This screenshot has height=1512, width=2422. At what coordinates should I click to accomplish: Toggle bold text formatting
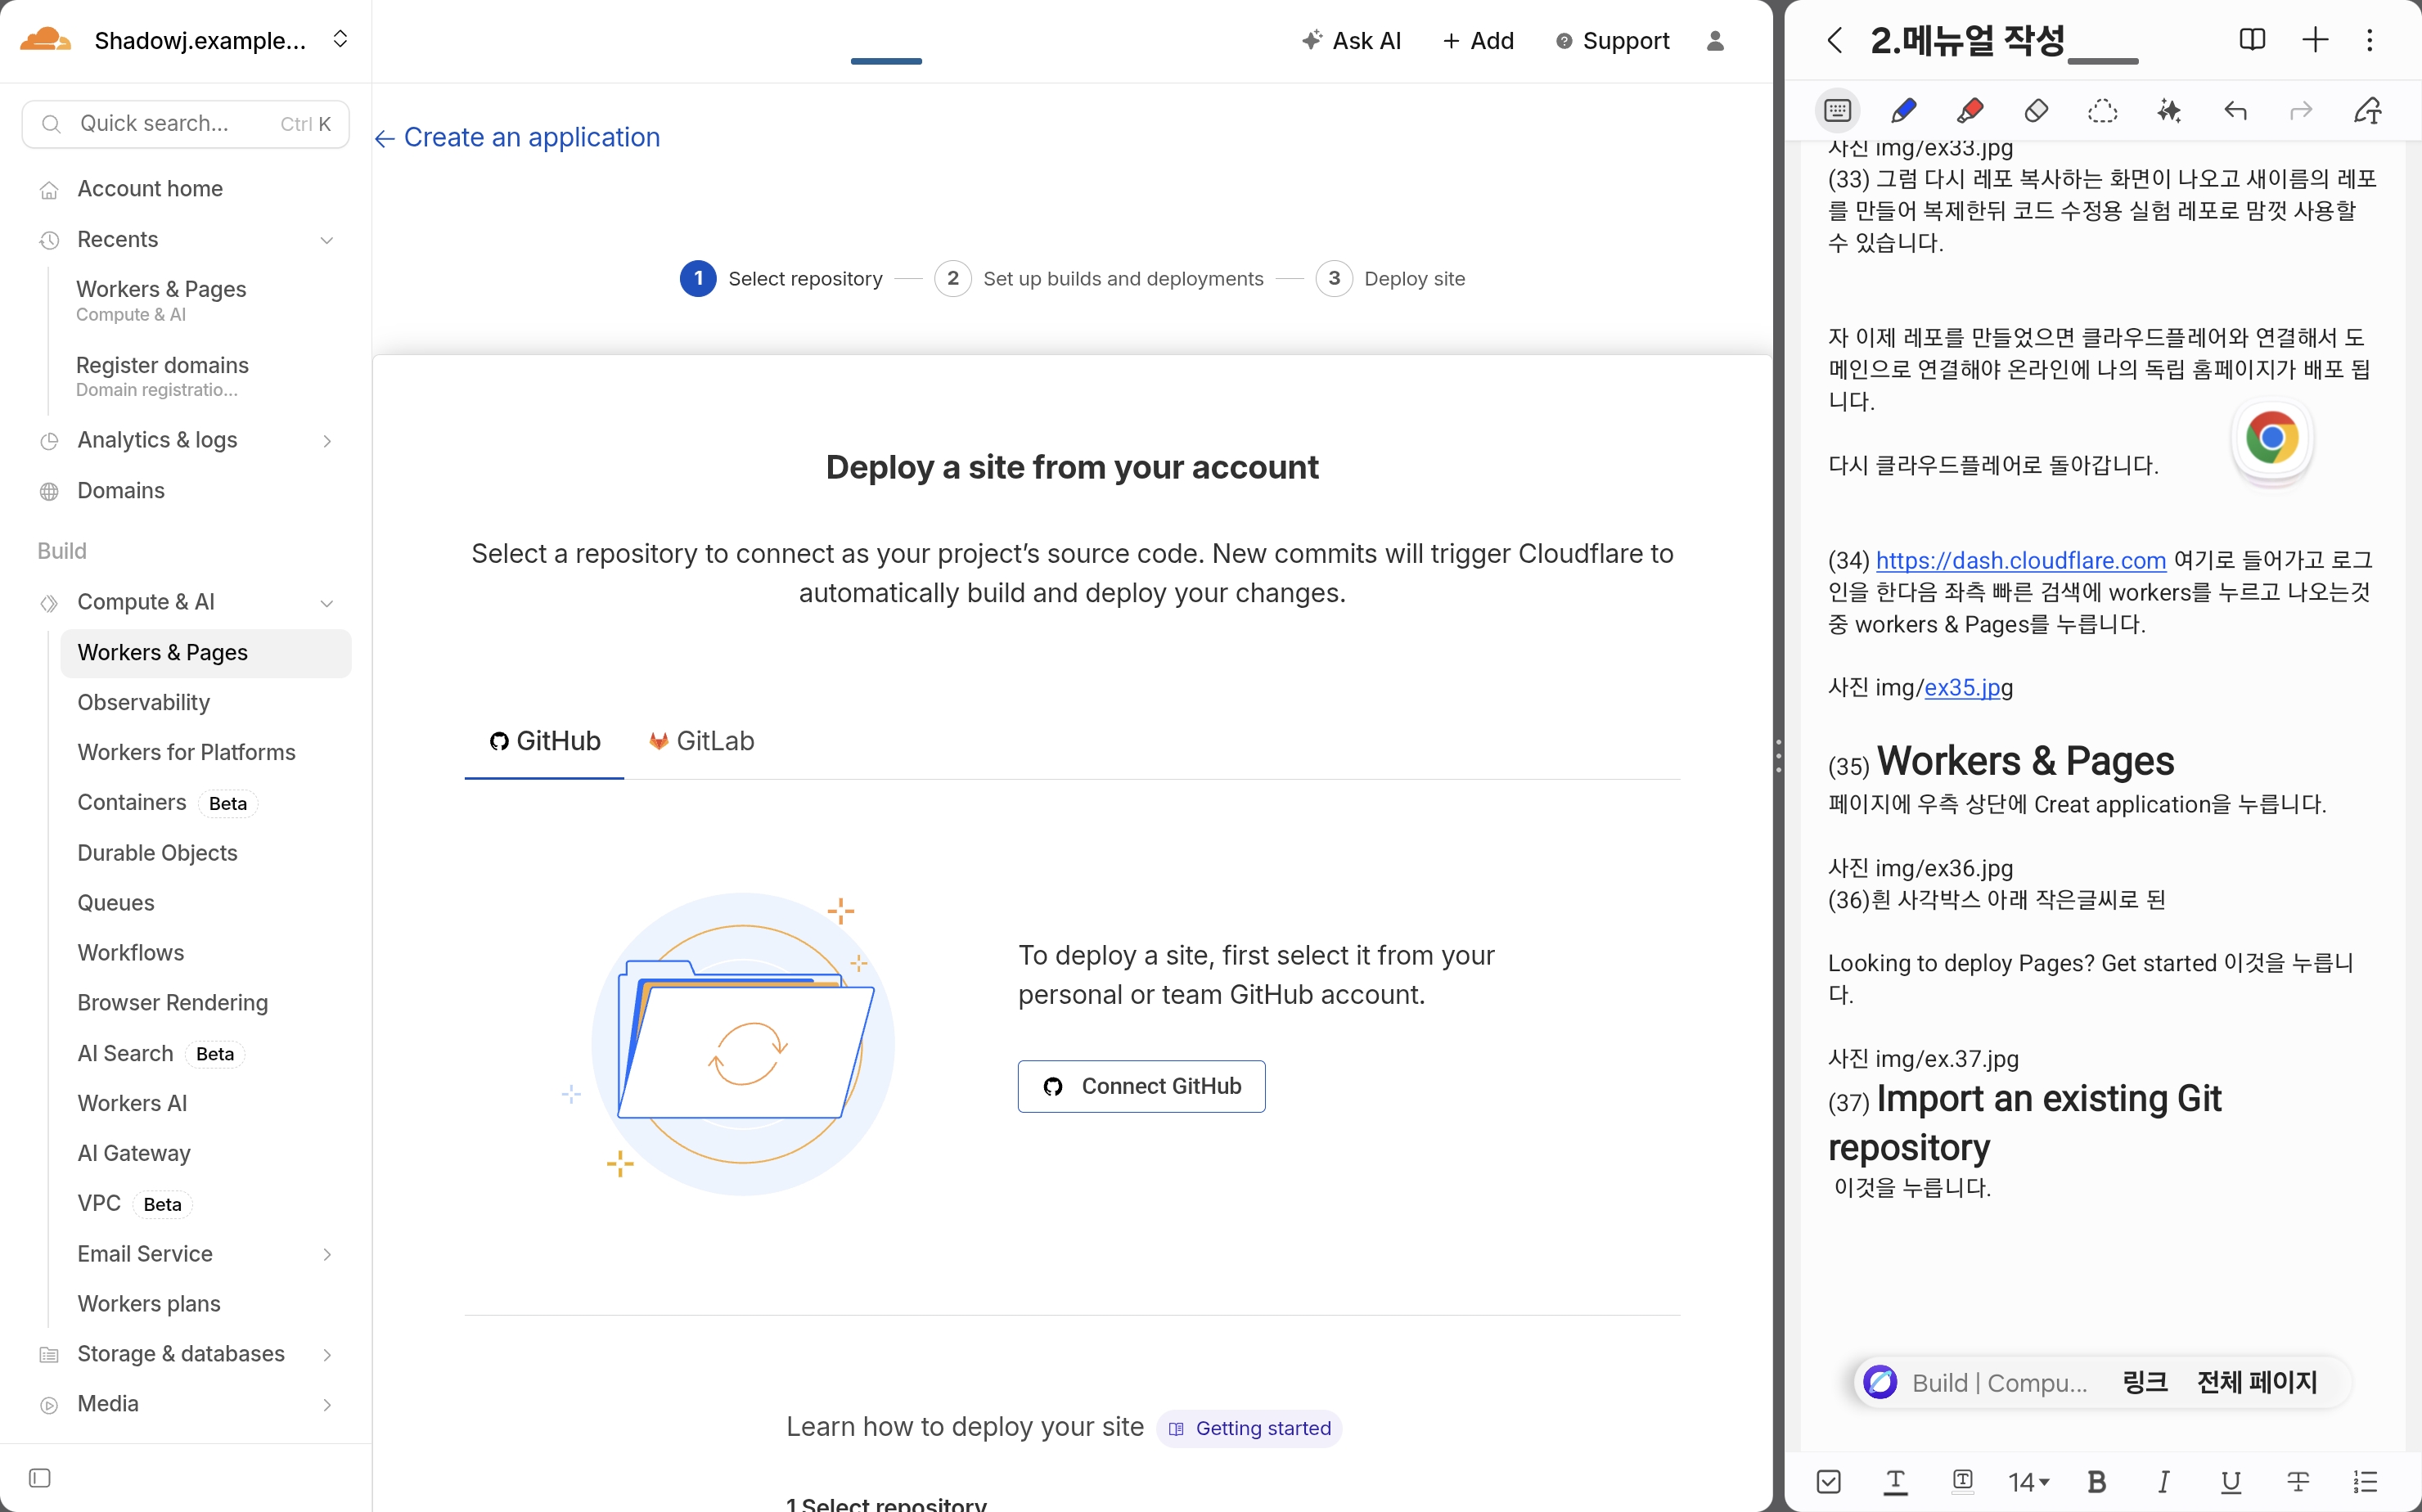click(2096, 1481)
